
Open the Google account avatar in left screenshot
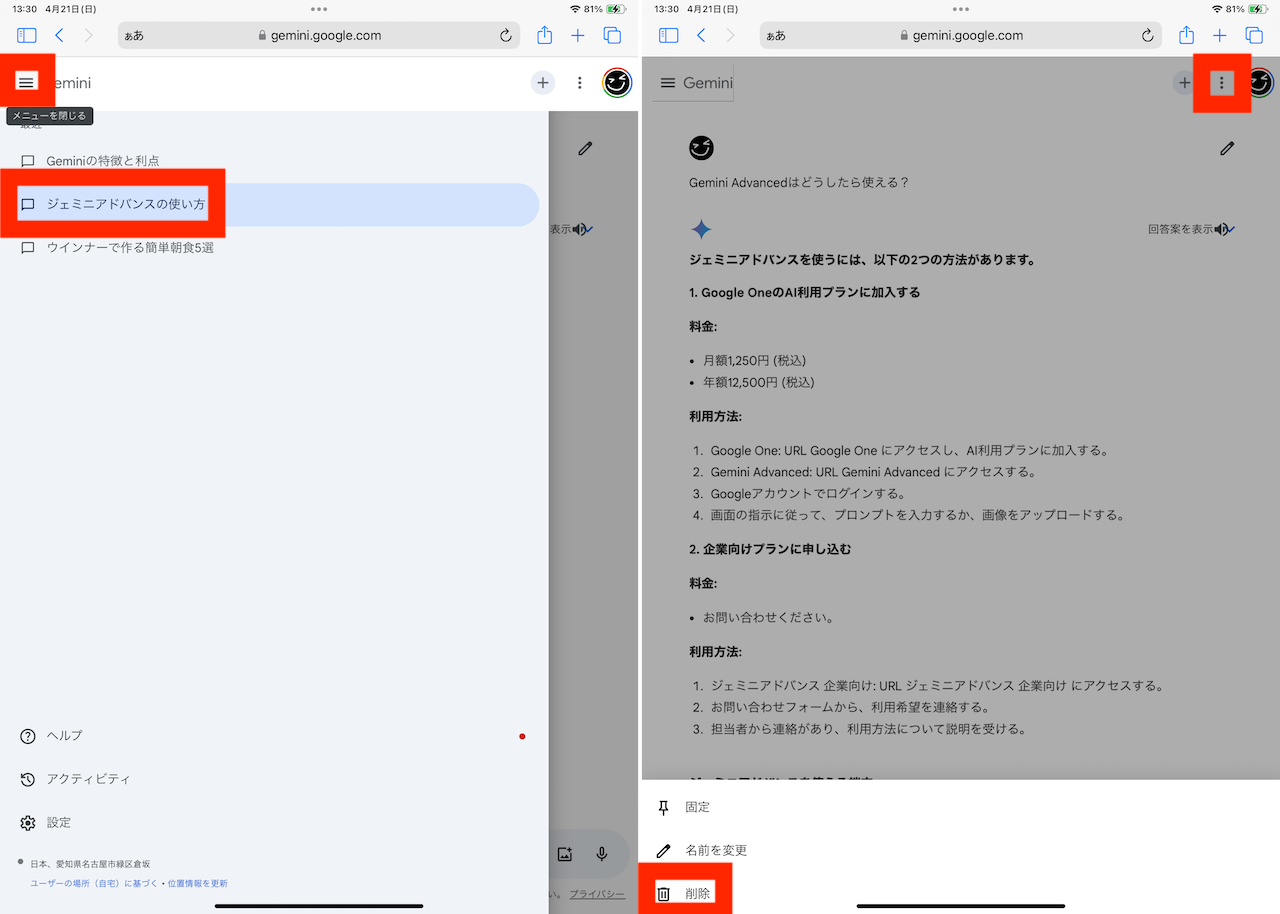tap(617, 83)
